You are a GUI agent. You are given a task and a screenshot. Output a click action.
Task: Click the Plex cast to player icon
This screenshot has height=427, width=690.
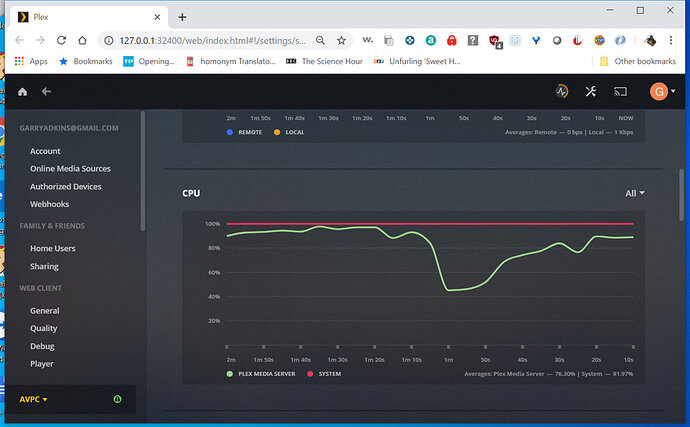coord(620,92)
